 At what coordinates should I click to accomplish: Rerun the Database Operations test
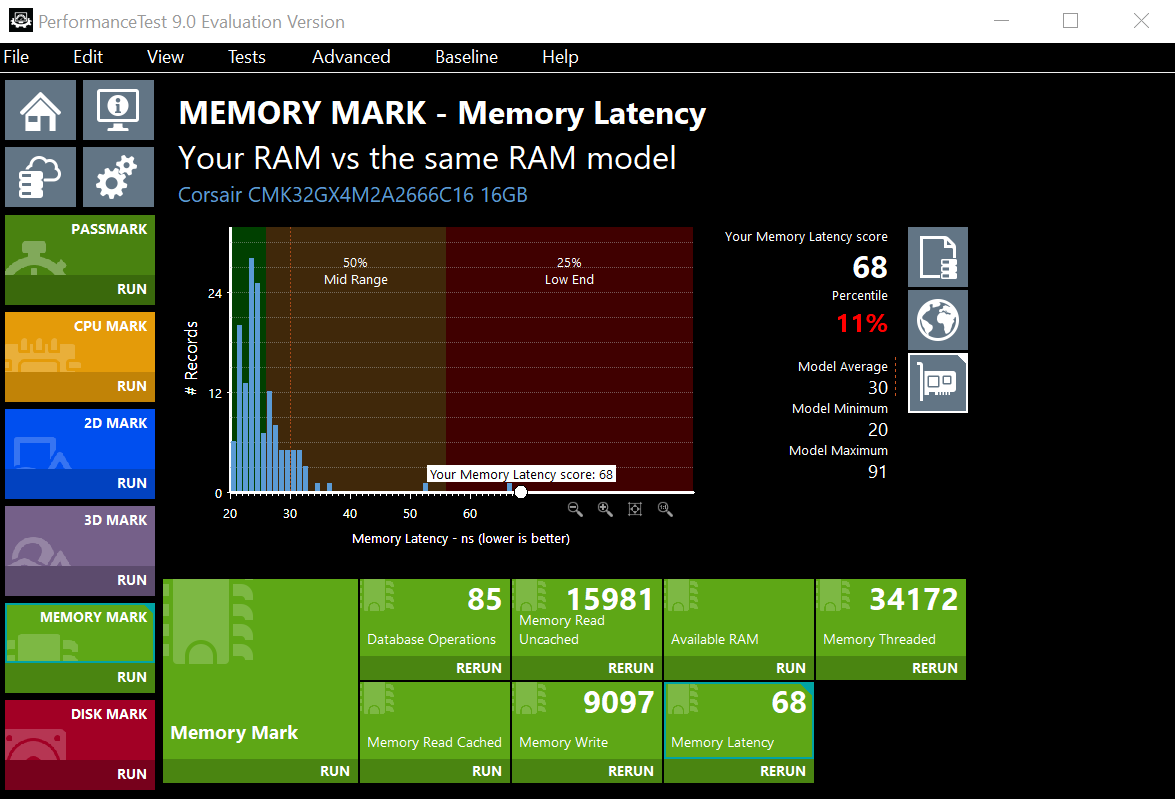[x=435, y=669]
